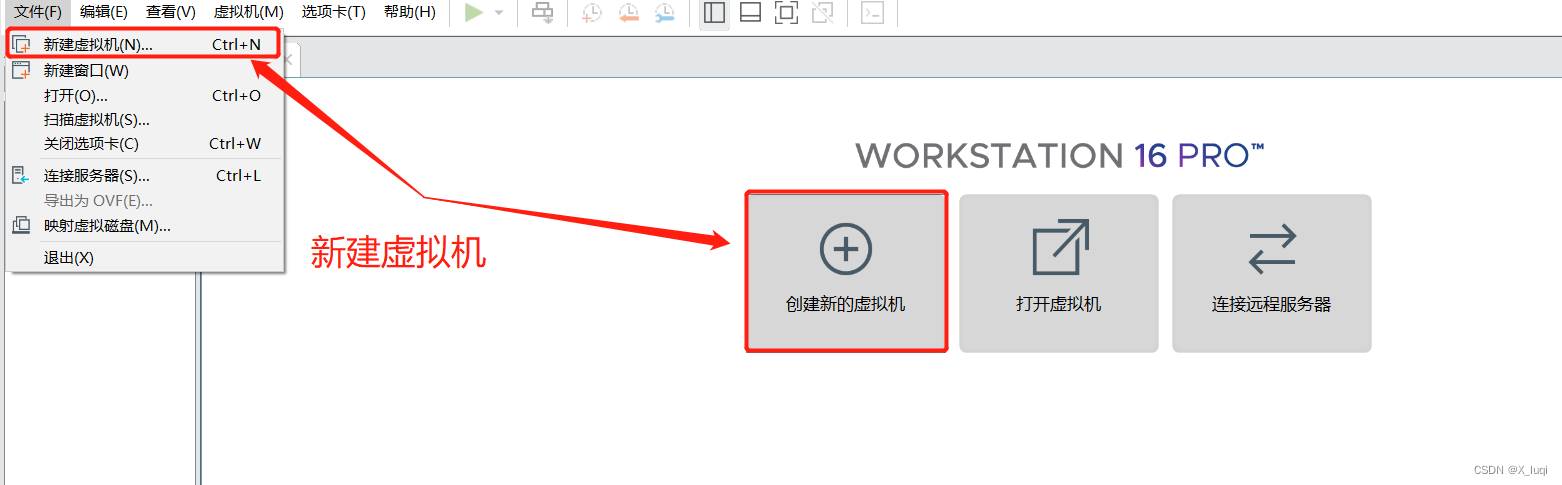1562x485 pixels.
Task: Open the 虚拟机(M) menu
Action: [249, 12]
